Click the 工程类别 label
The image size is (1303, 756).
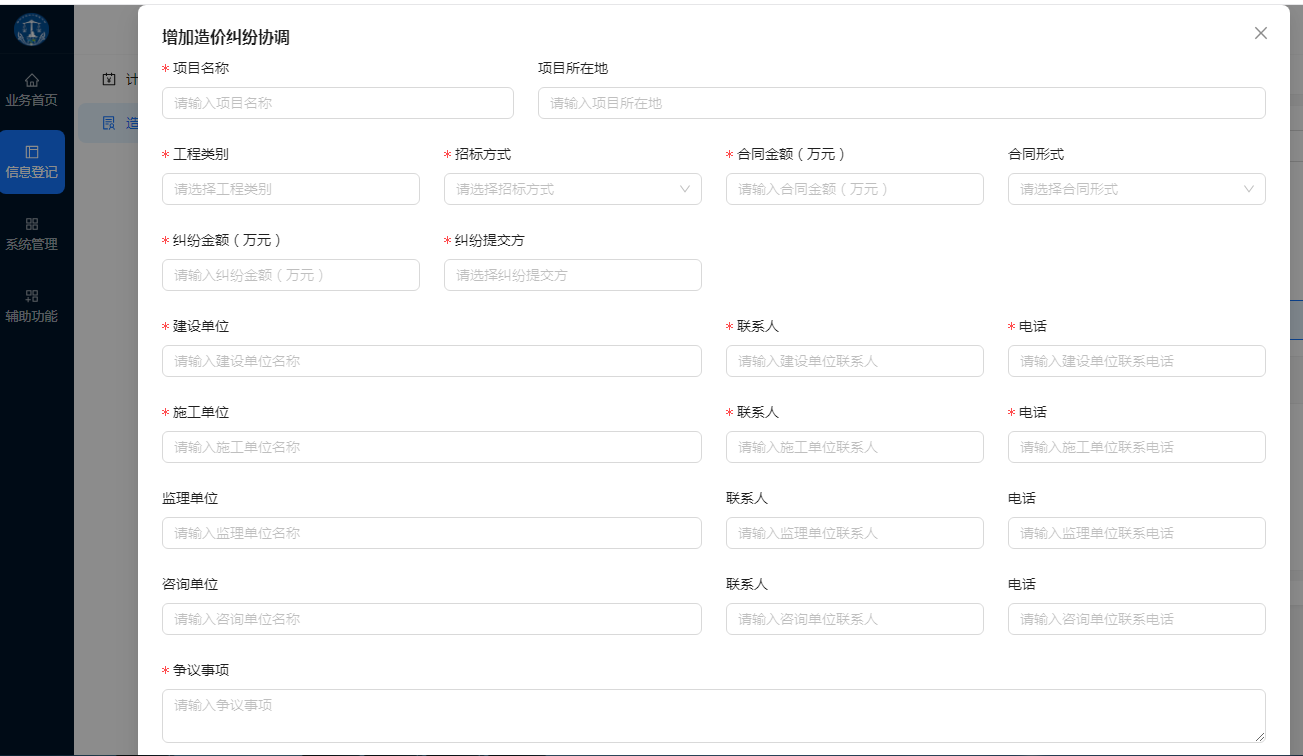click(201, 154)
